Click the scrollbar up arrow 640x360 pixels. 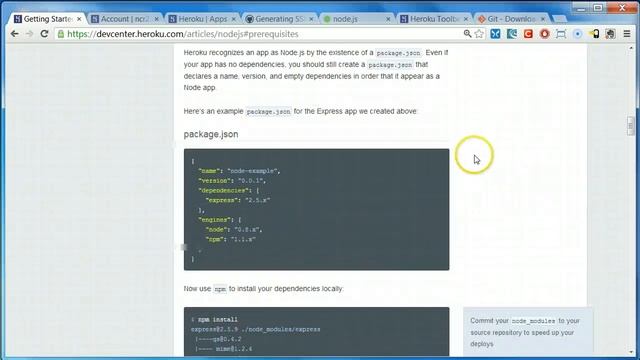click(x=631, y=49)
